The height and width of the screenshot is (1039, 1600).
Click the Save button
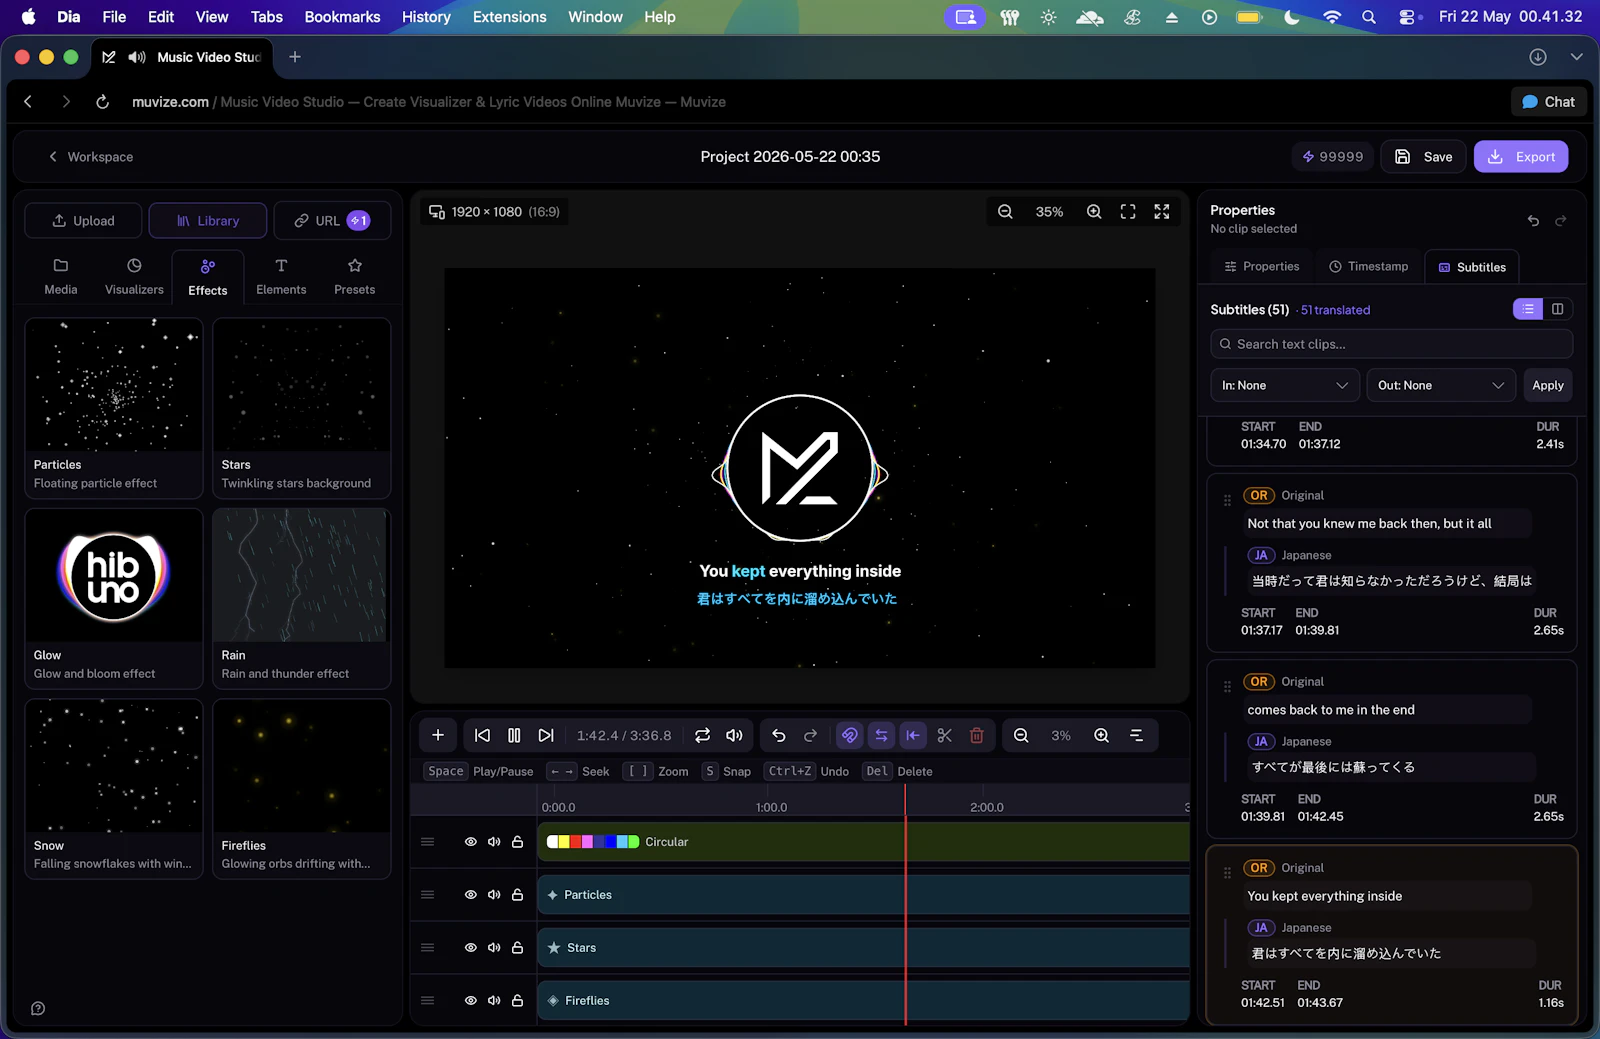pos(1424,157)
